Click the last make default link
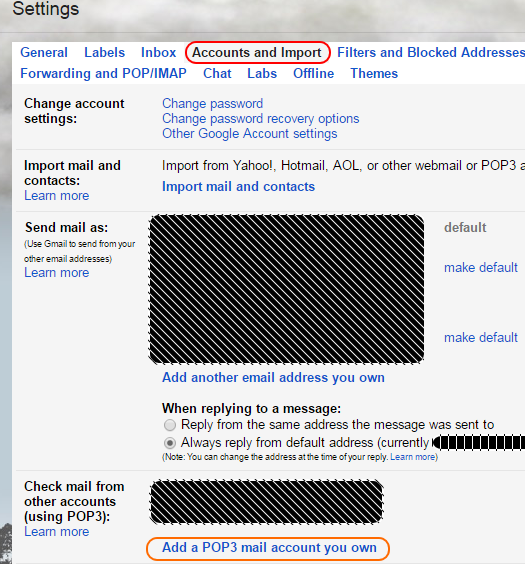Image resolution: width=525 pixels, height=564 pixels. [481, 338]
